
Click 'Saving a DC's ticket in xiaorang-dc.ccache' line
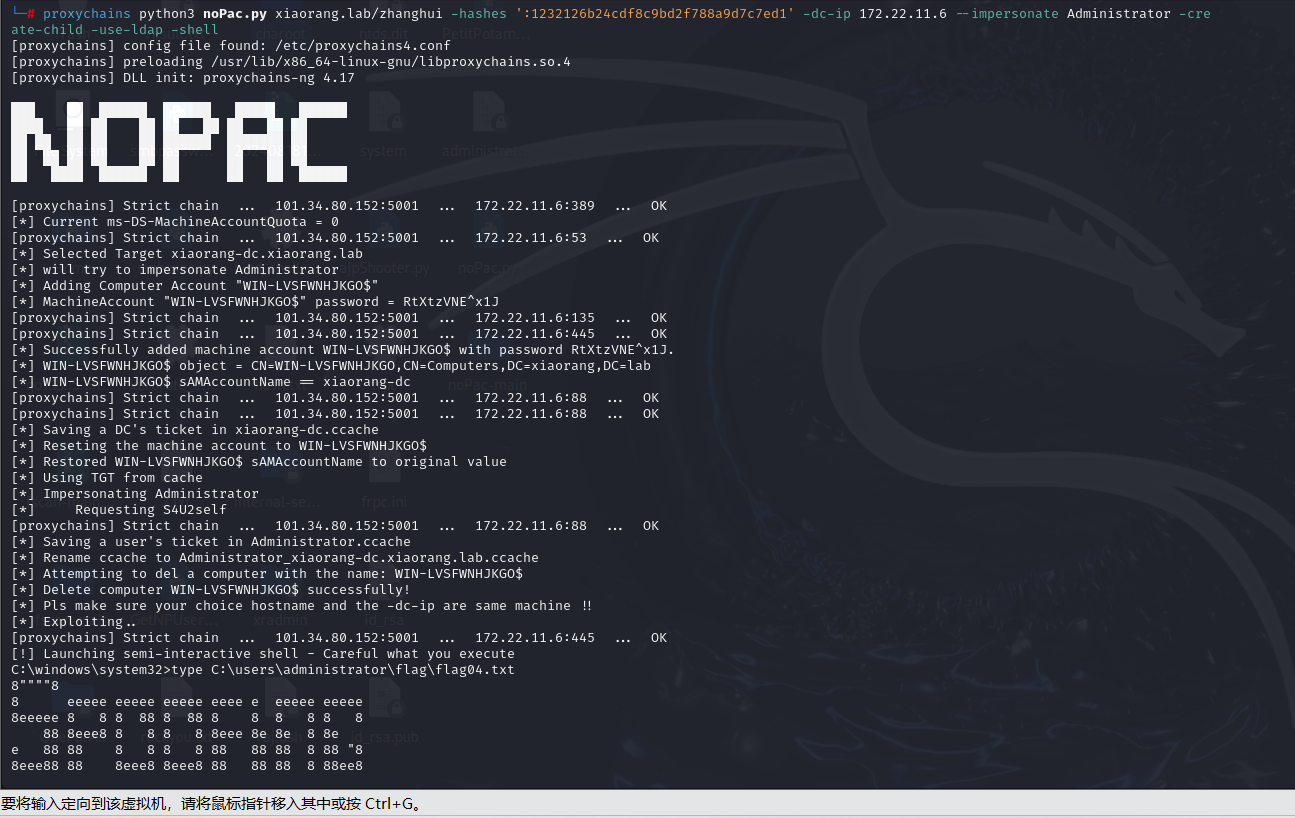click(x=195, y=430)
